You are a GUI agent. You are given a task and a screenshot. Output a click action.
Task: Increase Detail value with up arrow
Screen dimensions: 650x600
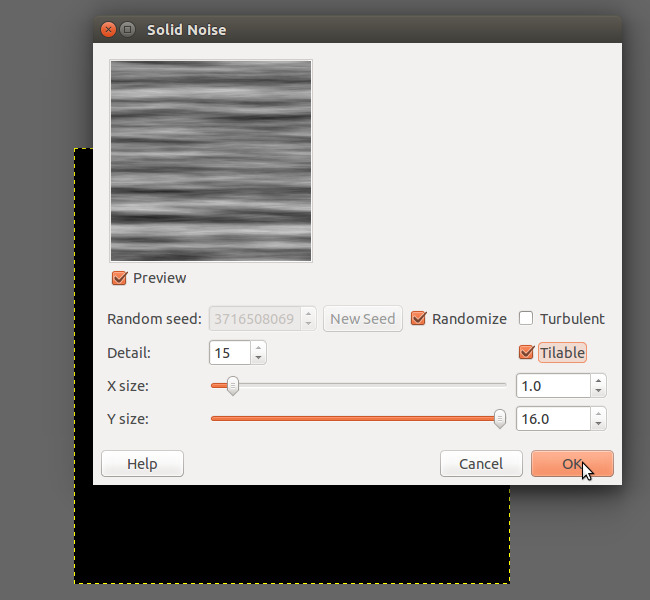pos(258,347)
